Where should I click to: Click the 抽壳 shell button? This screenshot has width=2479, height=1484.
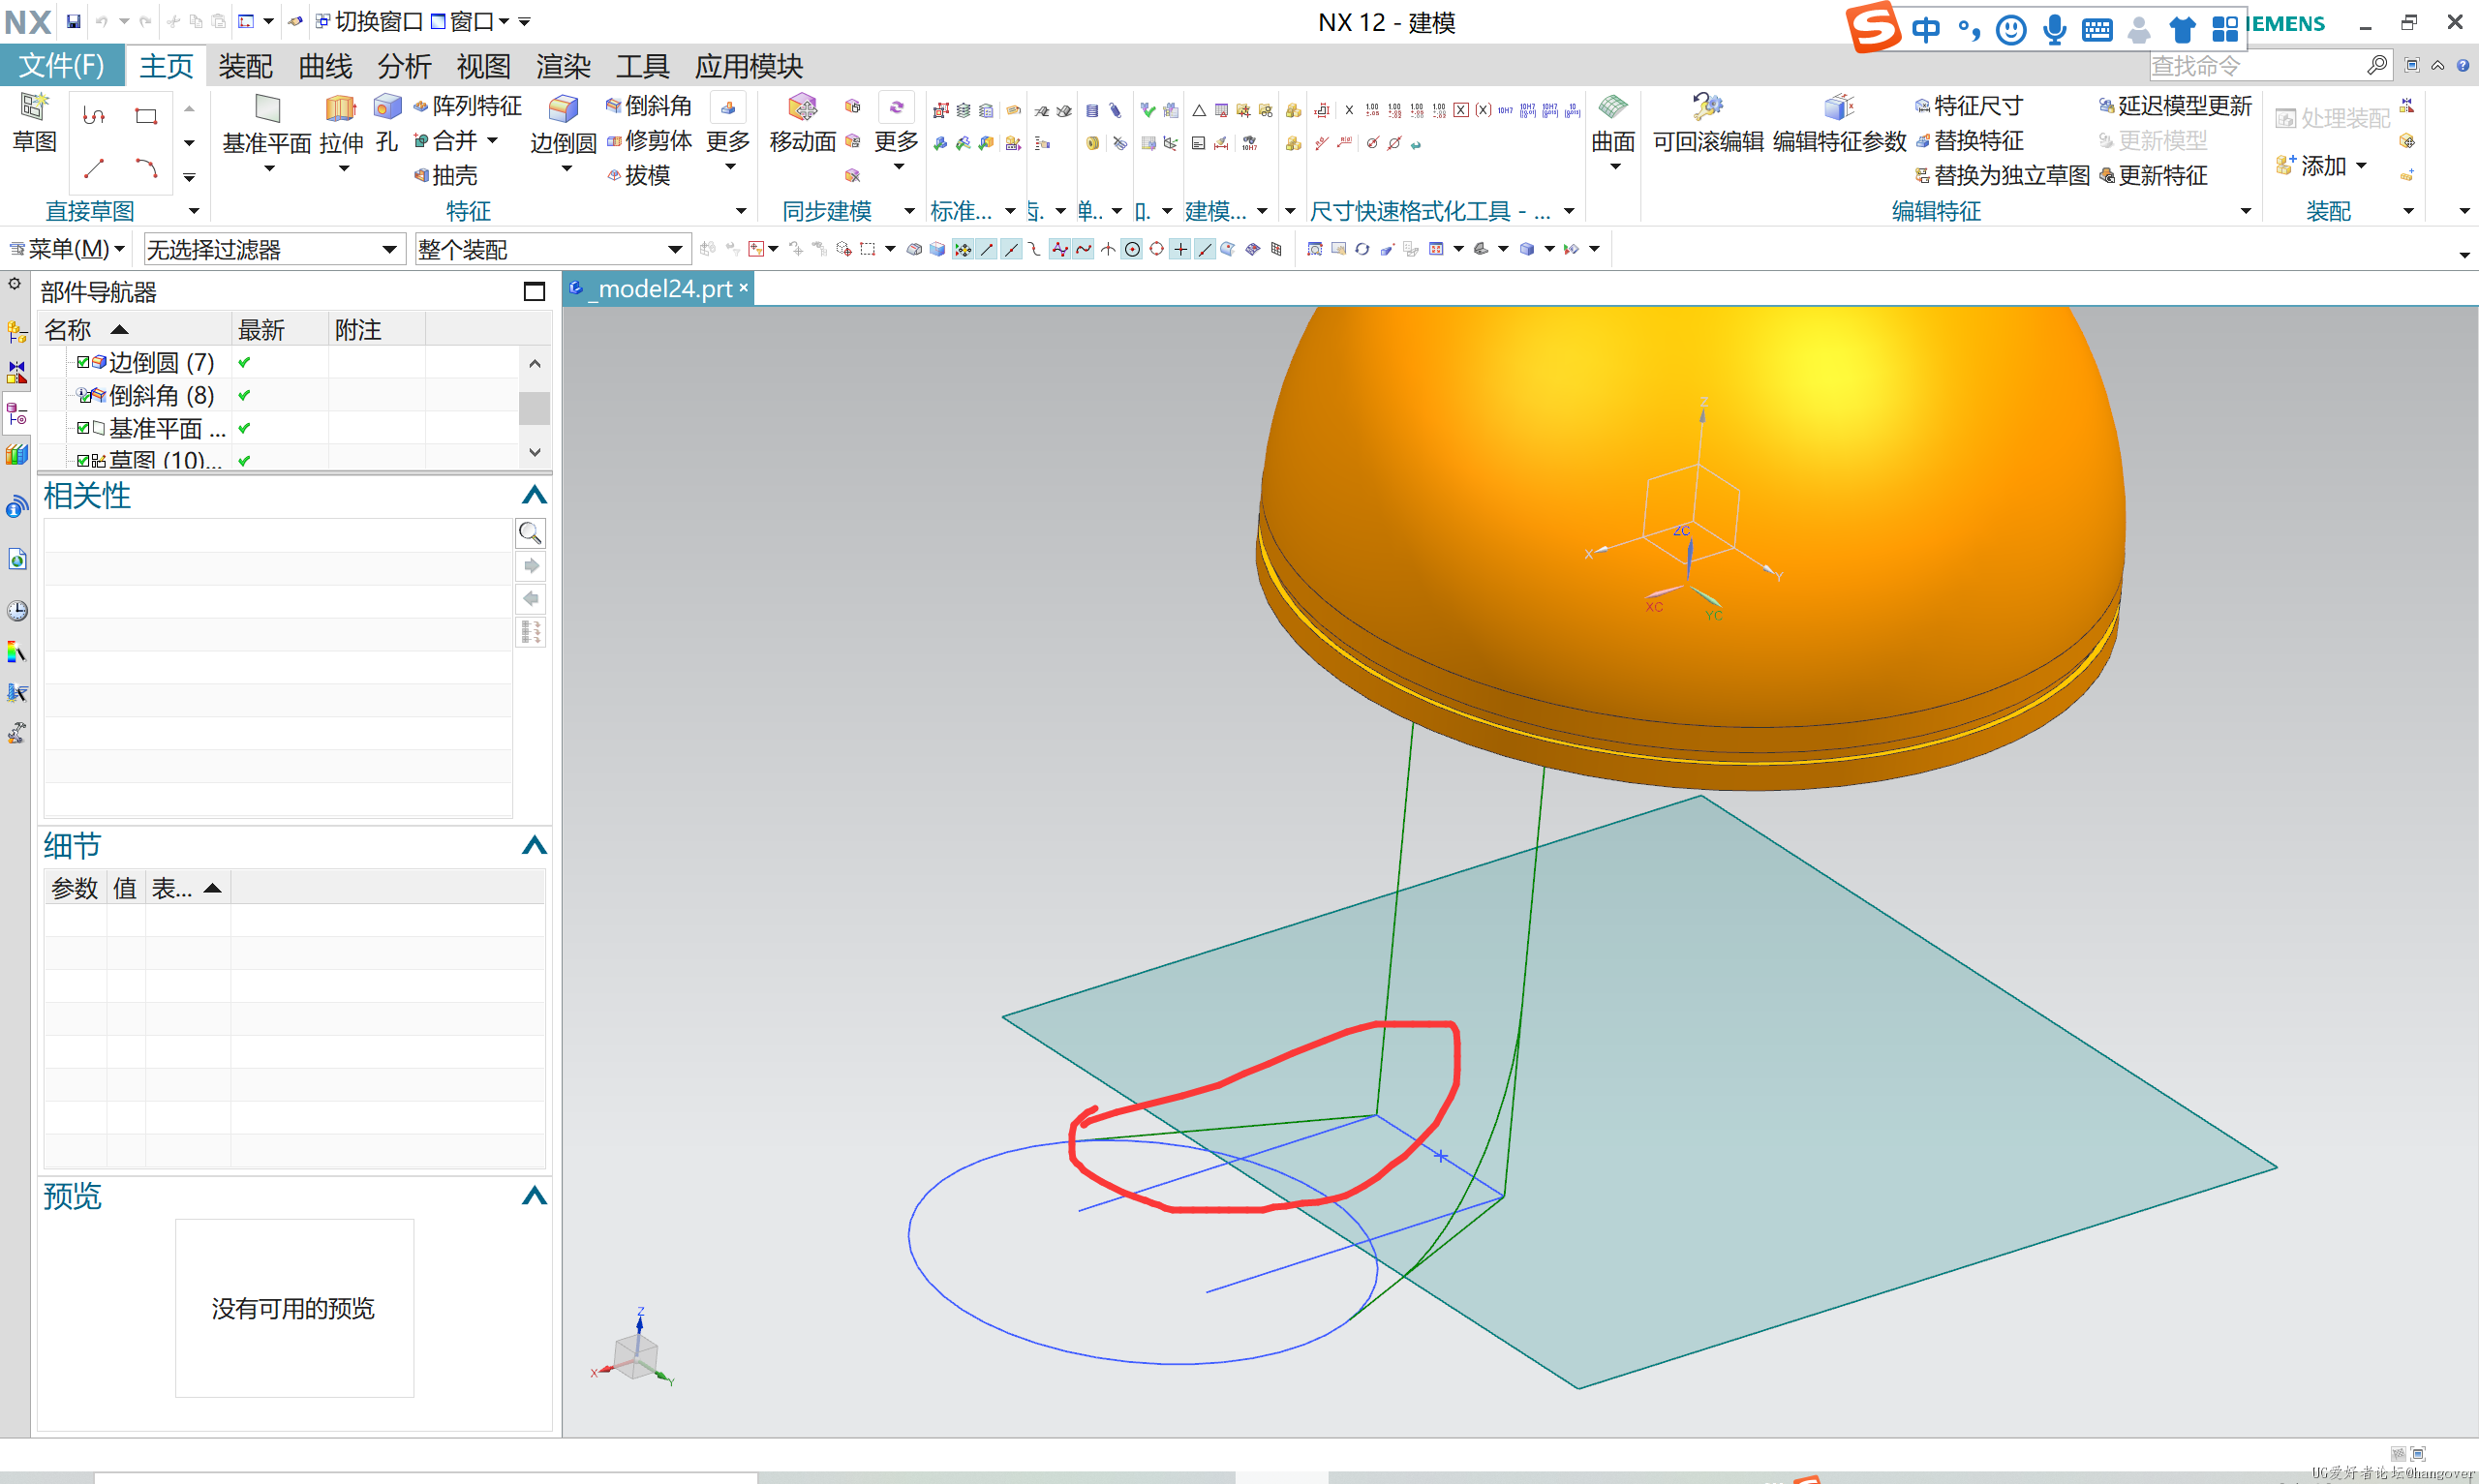pos(446,176)
